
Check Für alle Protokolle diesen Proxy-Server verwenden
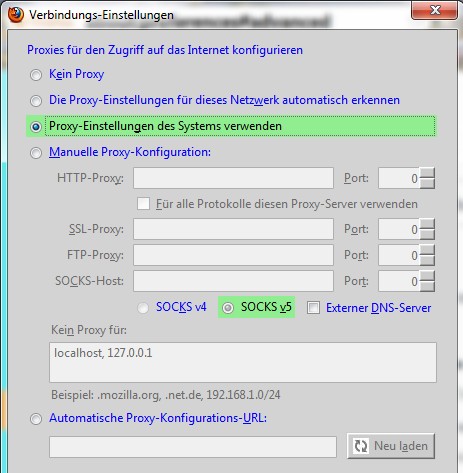point(143,204)
